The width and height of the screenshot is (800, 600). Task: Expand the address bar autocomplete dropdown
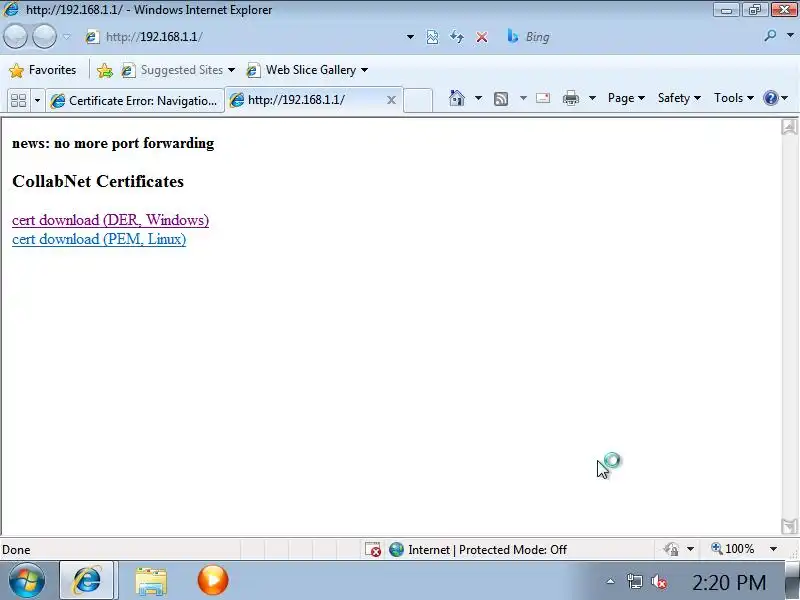(x=410, y=37)
